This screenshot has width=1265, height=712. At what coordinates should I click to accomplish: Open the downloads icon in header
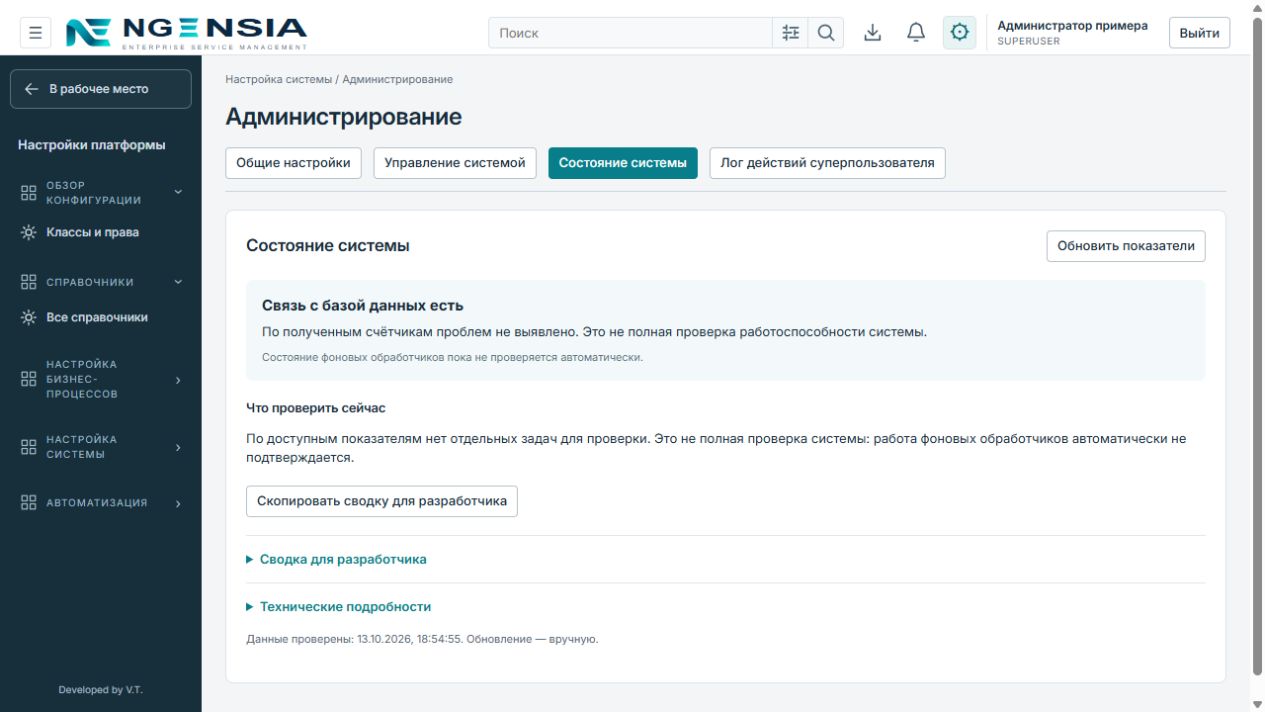[873, 33]
